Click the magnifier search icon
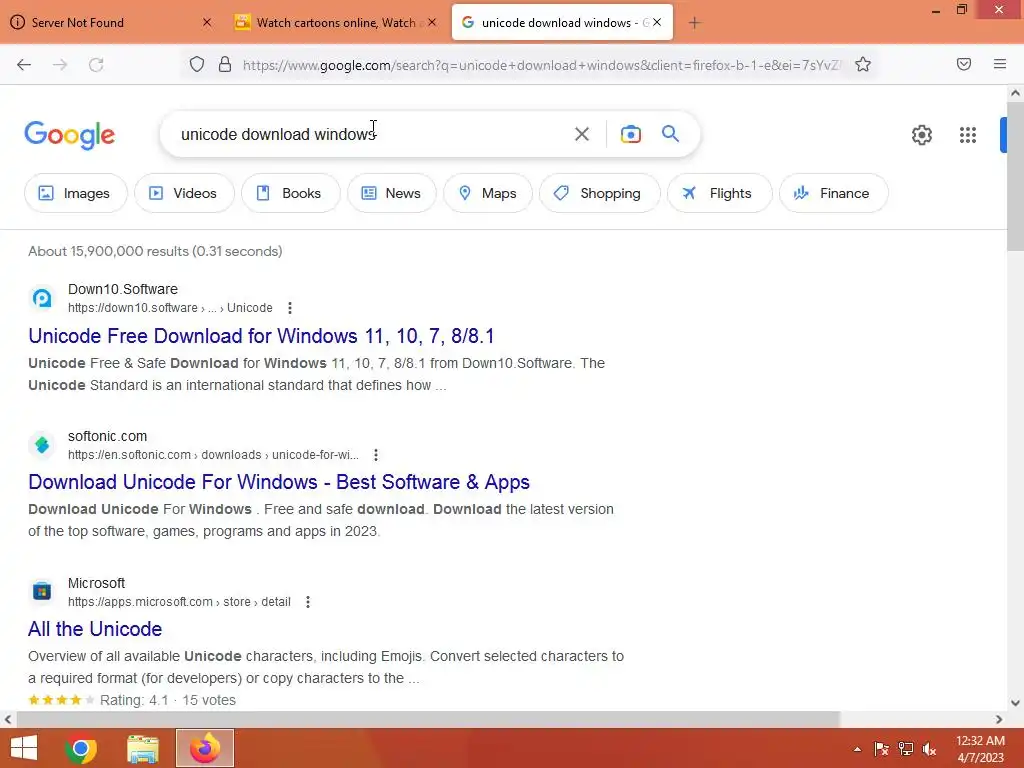This screenshot has width=1024, height=768. click(671, 134)
